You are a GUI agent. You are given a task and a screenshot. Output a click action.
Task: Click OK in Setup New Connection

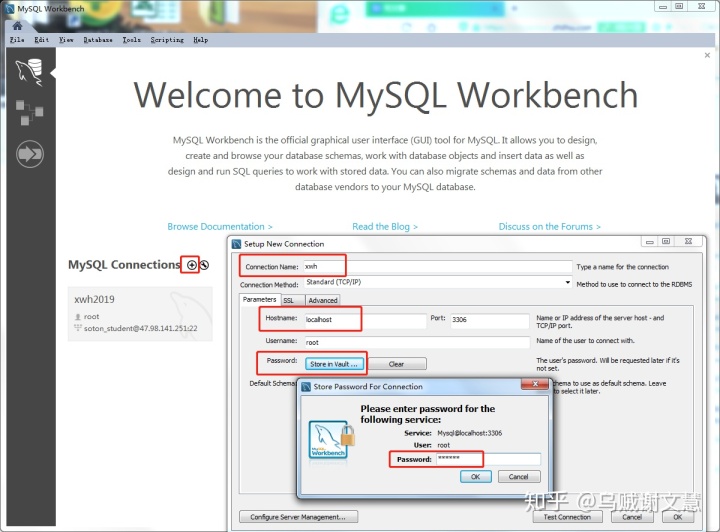coord(678,517)
